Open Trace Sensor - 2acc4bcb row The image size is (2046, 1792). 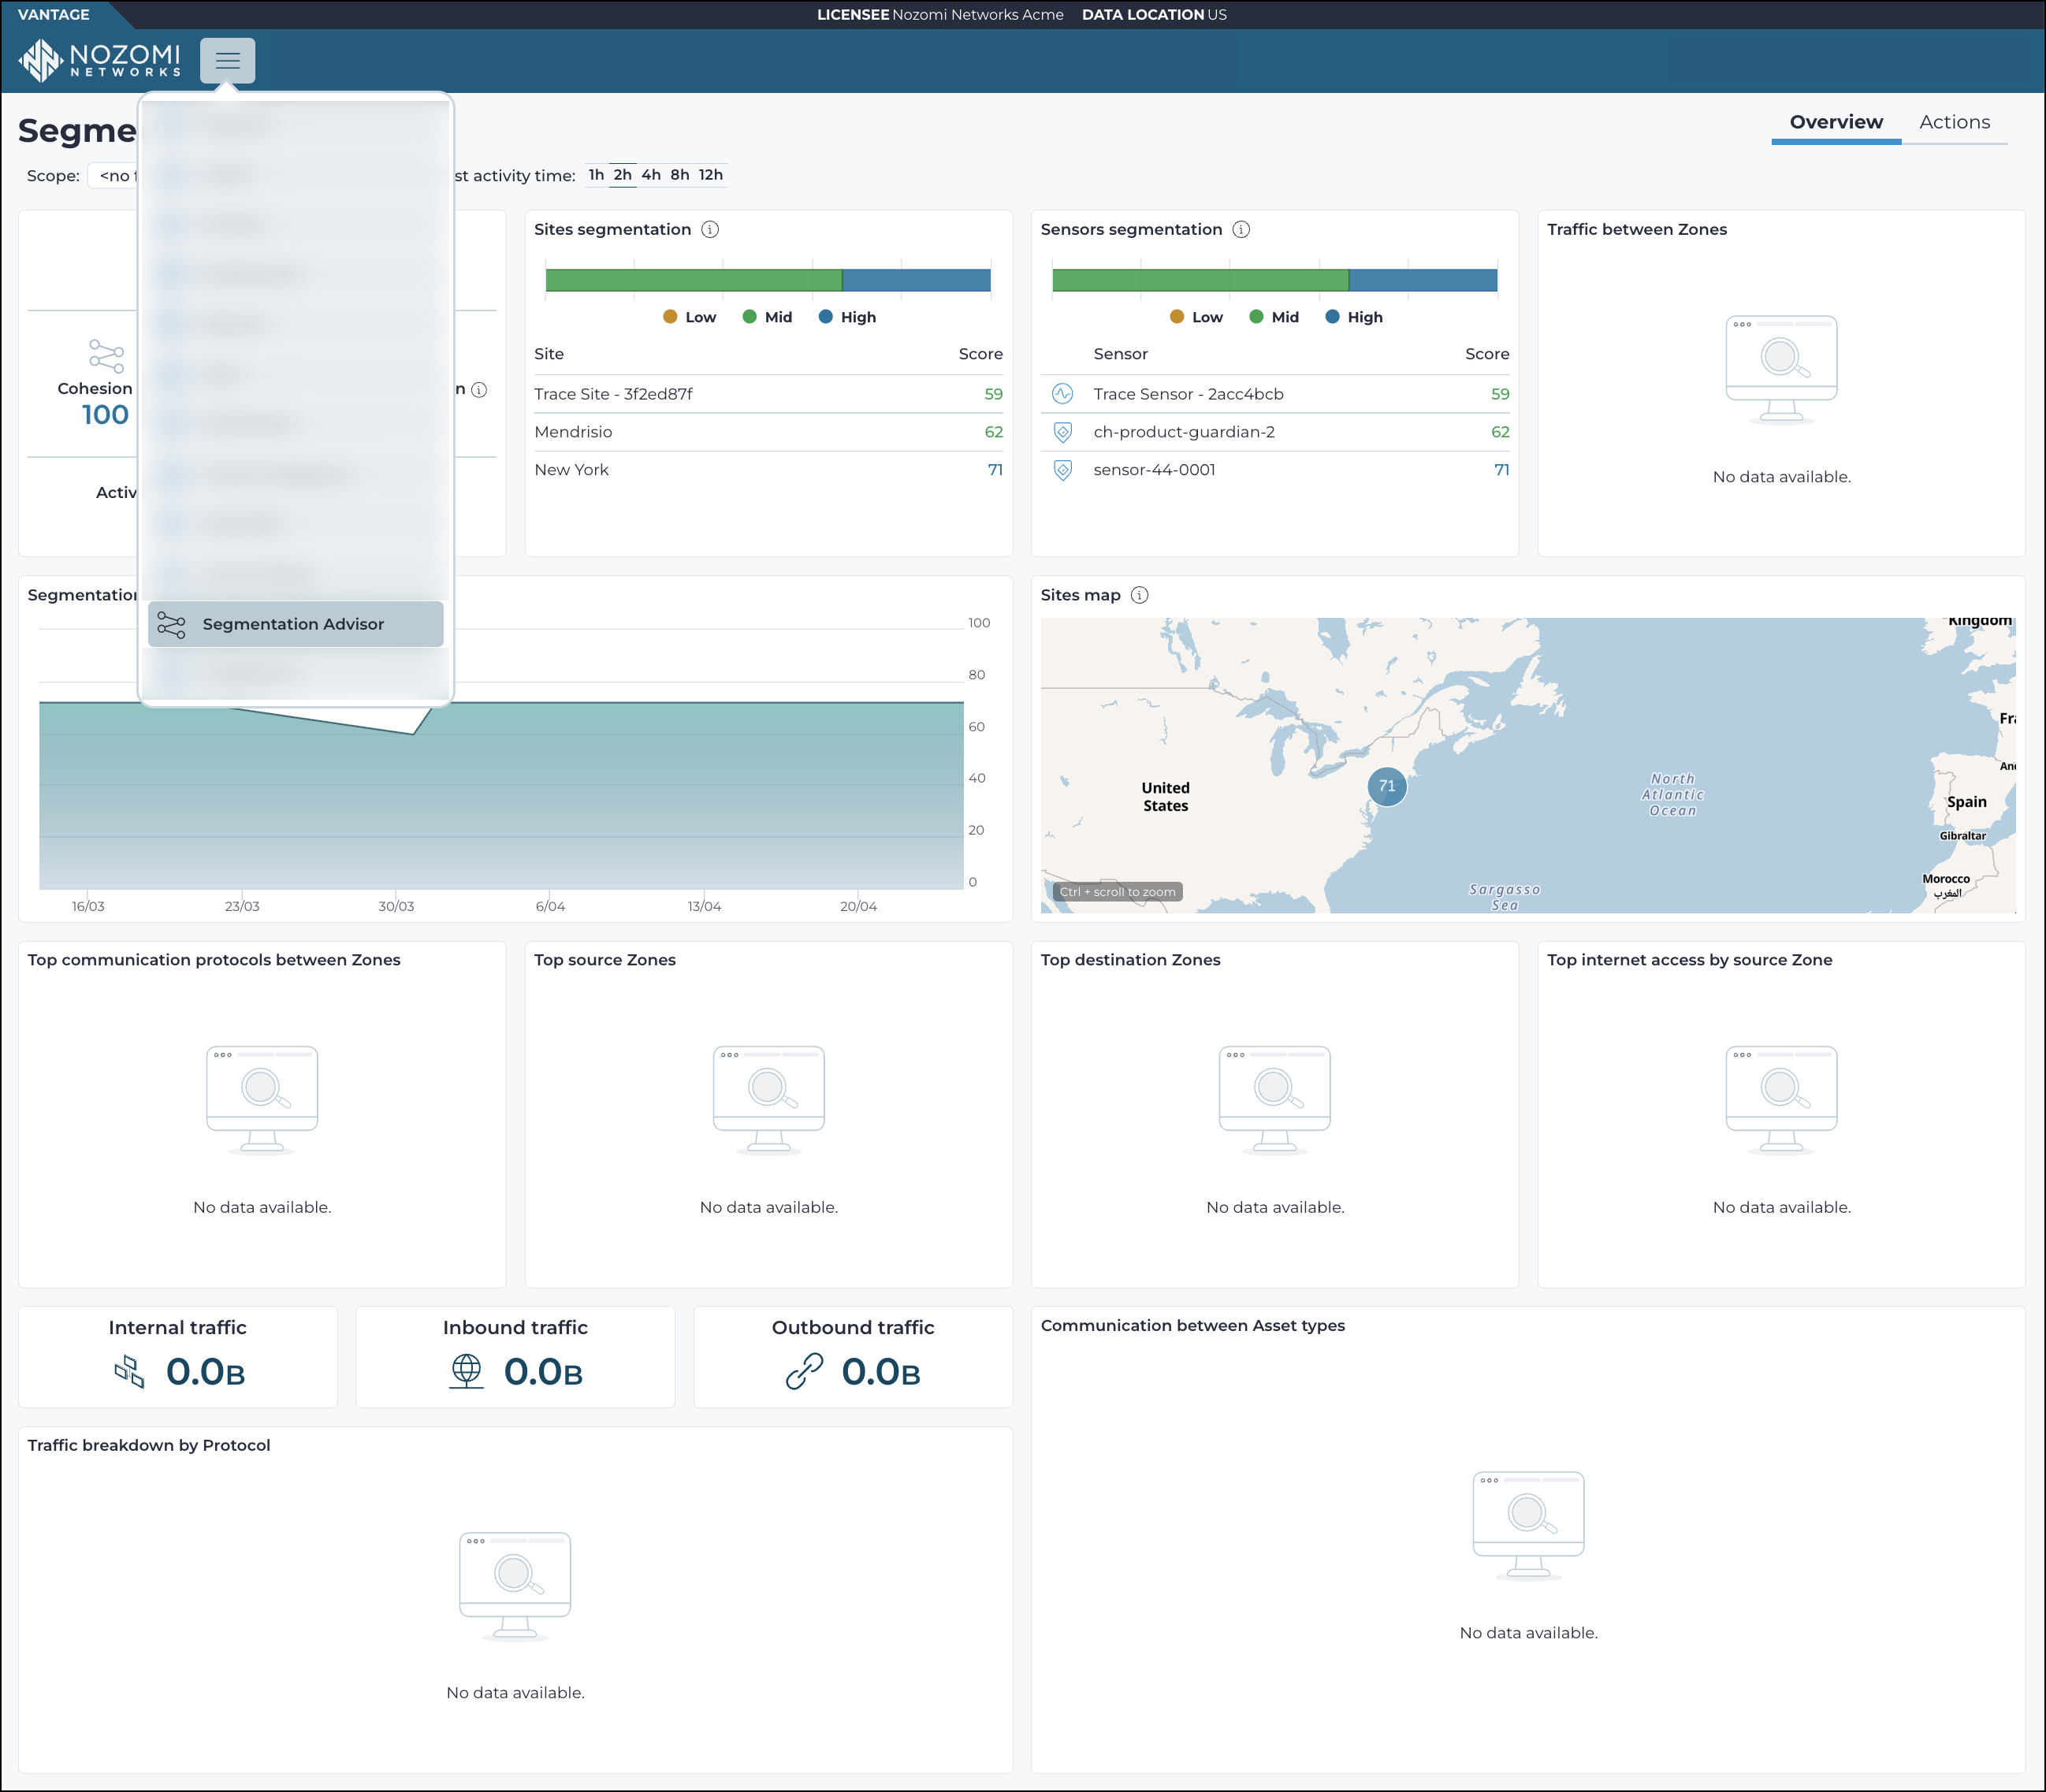tap(1275, 394)
